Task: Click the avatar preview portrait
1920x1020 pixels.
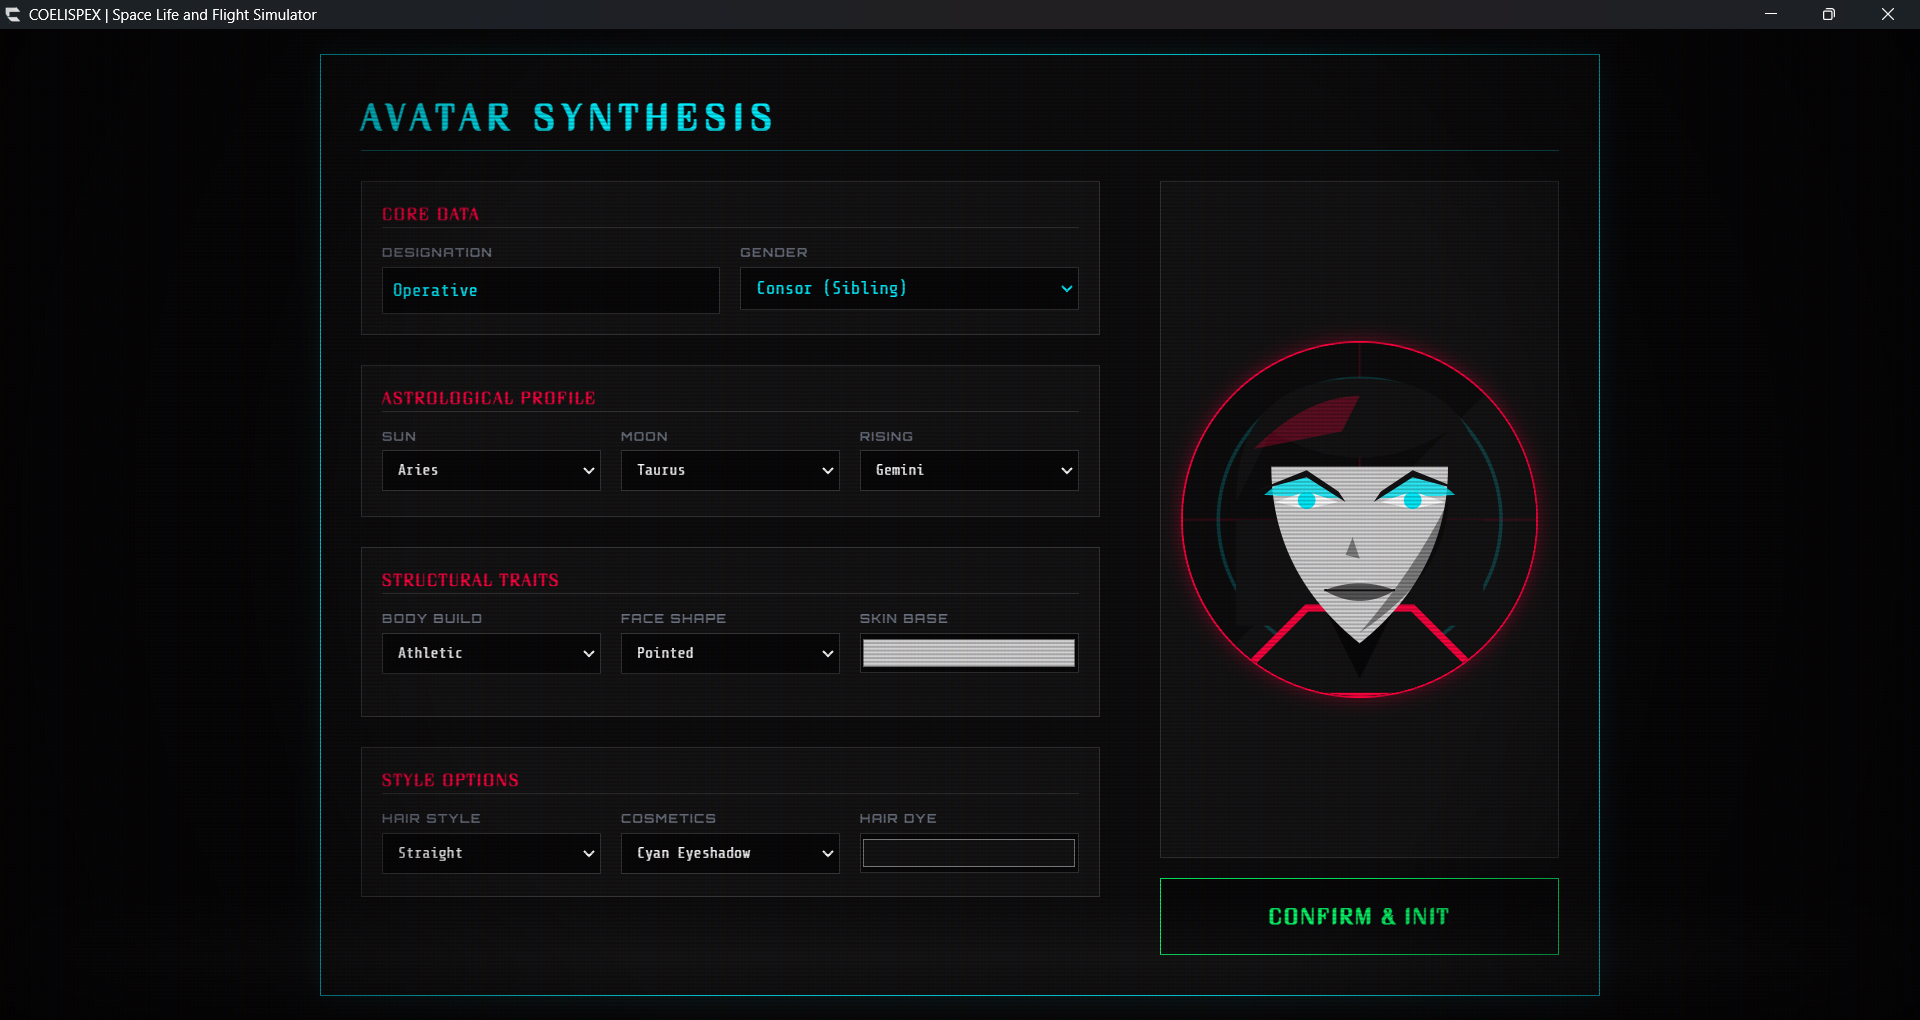Action: 1359,519
